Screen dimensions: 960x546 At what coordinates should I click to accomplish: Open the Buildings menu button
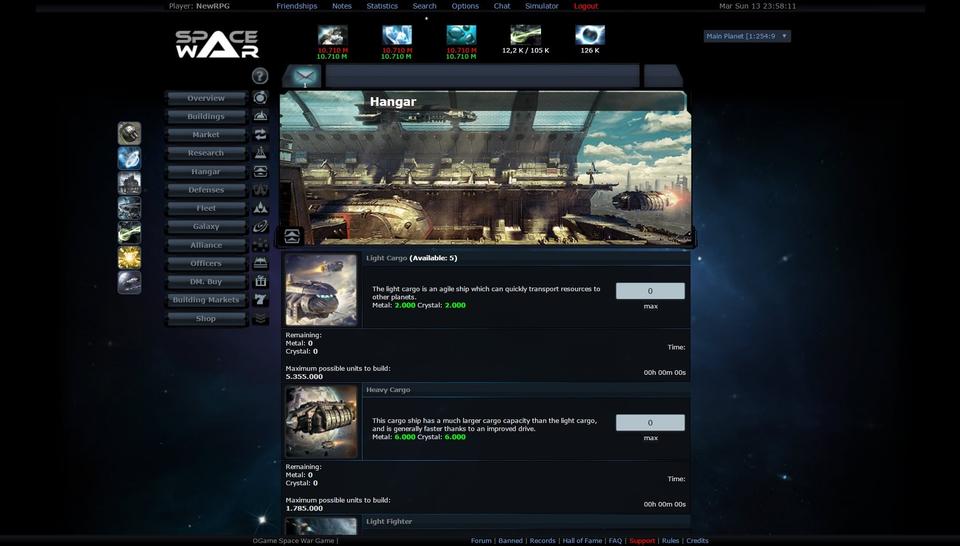[x=206, y=116]
